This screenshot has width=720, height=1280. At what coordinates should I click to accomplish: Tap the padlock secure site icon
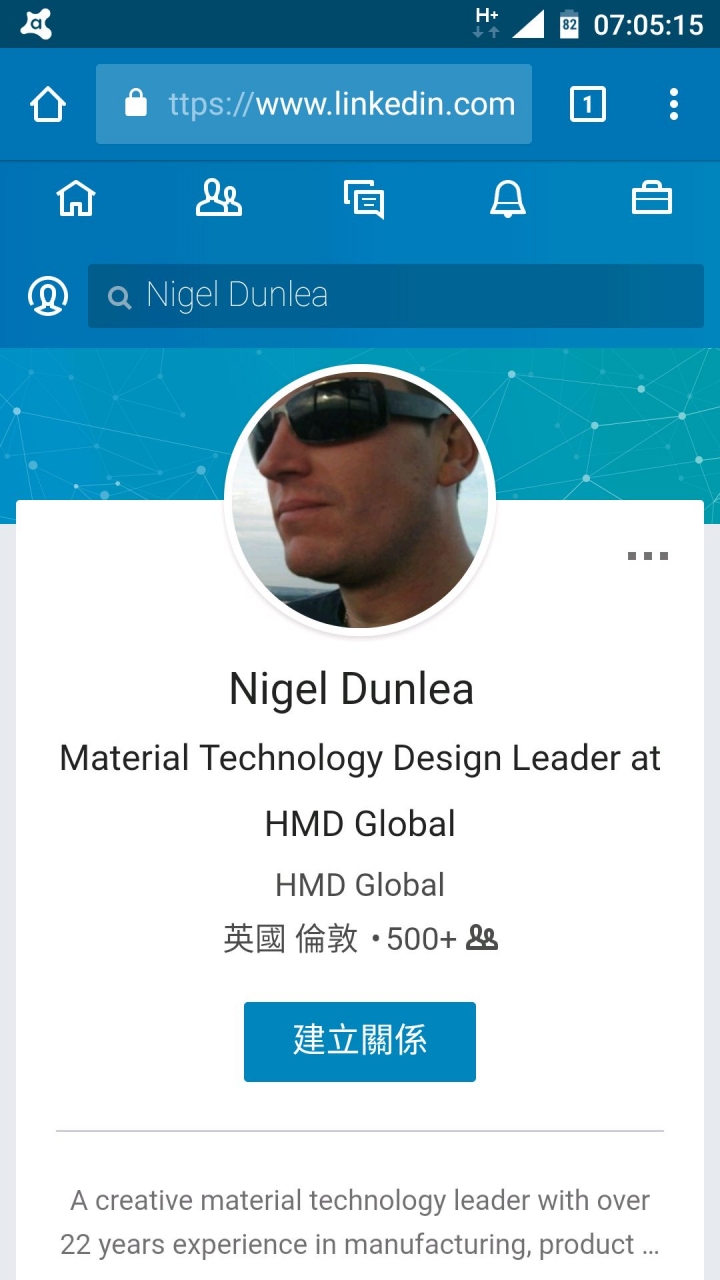click(x=136, y=104)
